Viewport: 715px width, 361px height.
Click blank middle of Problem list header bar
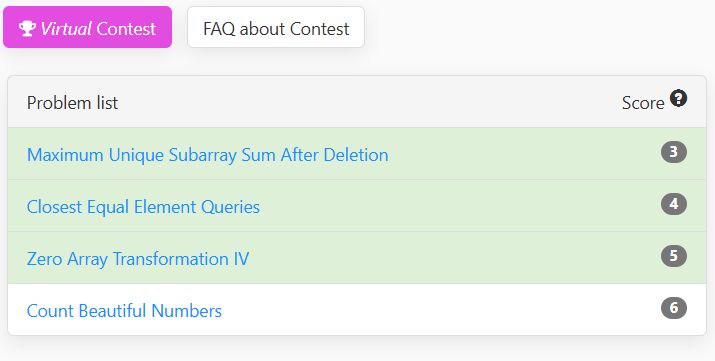tap(365, 102)
